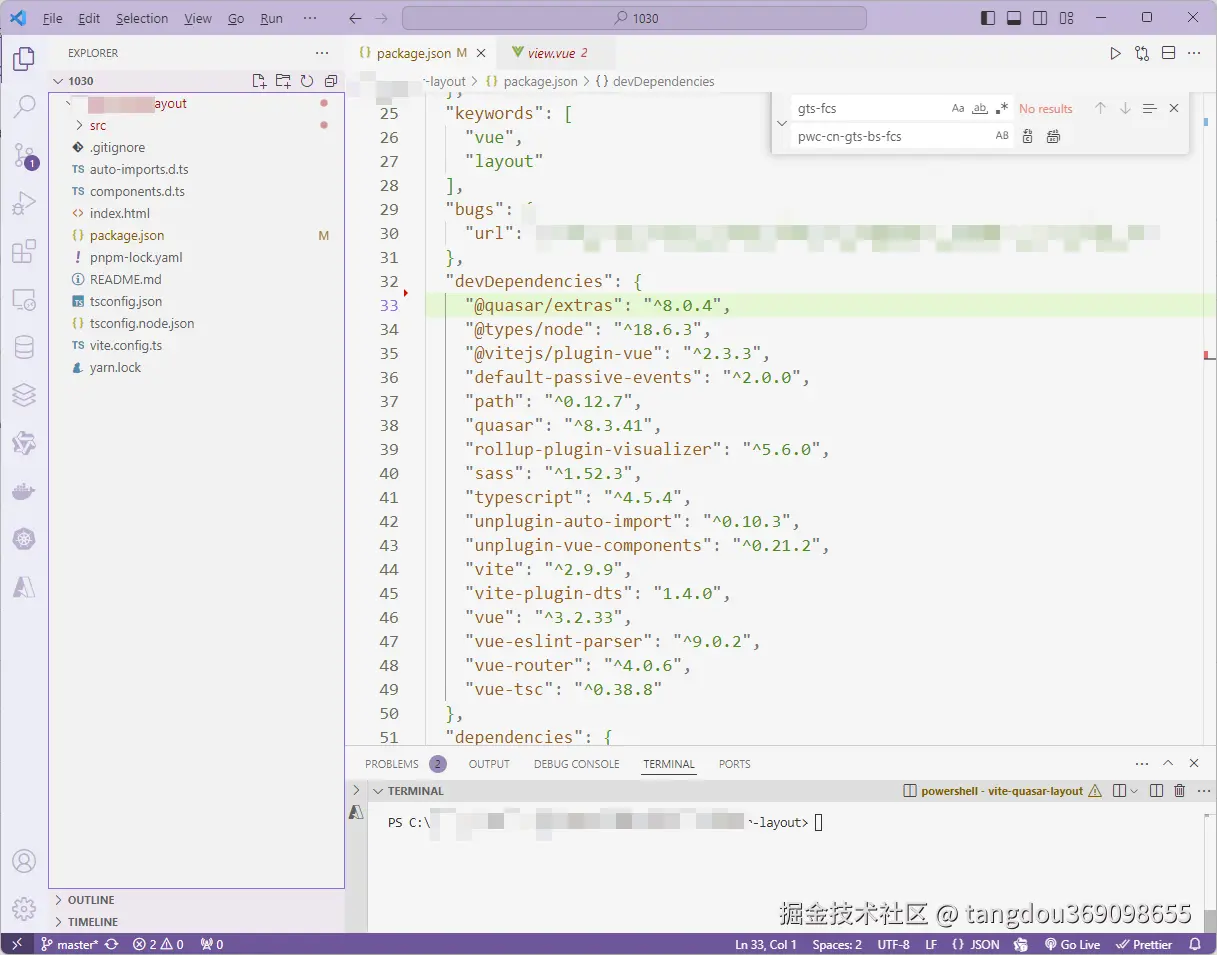1217x955 pixels.
Task: Open Remote Explorer in activity bar
Action: [24, 299]
